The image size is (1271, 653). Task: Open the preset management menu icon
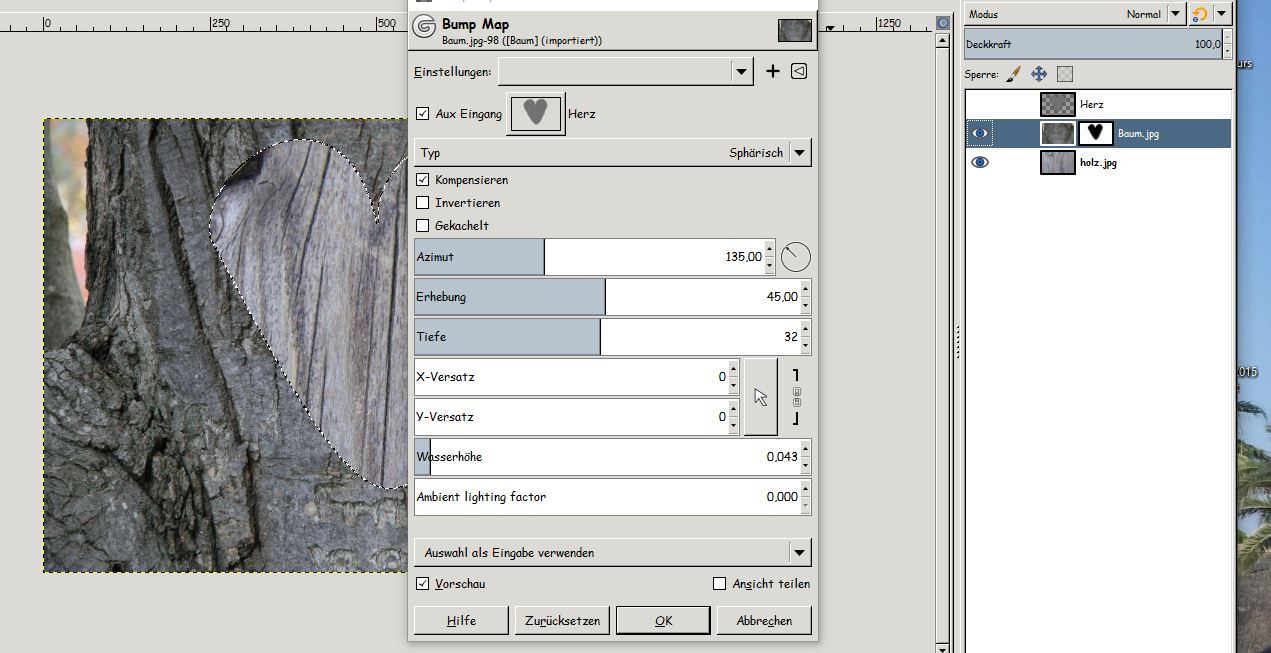[x=798, y=71]
